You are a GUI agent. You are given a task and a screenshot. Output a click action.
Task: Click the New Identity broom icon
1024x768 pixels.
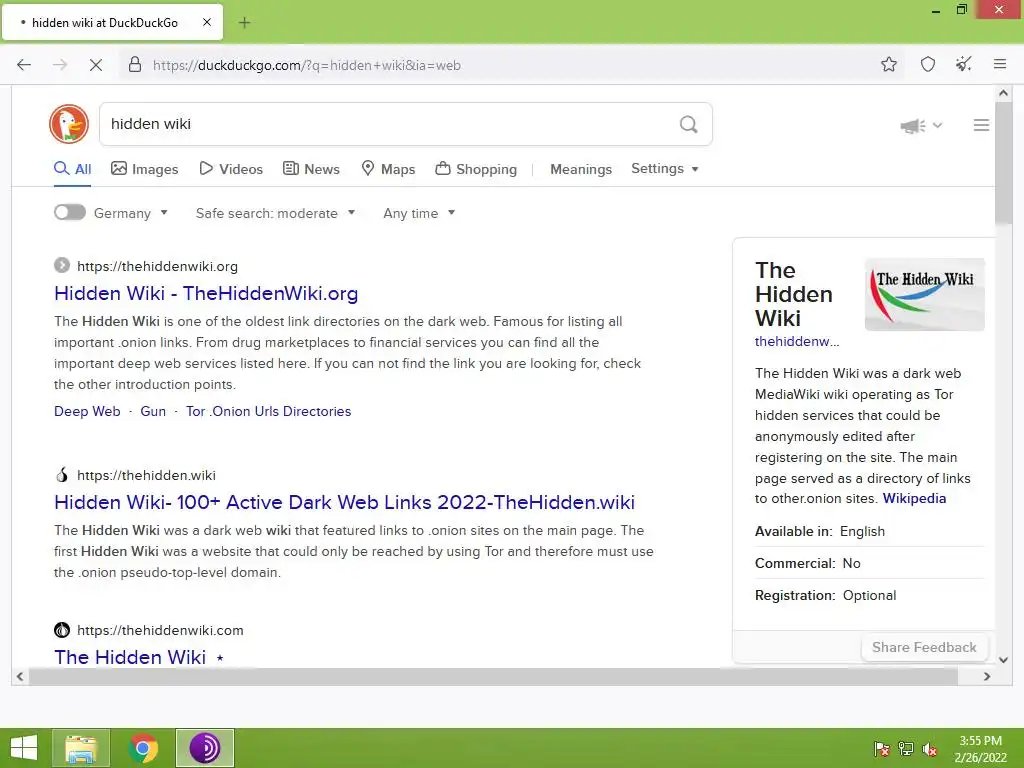coord(963,64)
